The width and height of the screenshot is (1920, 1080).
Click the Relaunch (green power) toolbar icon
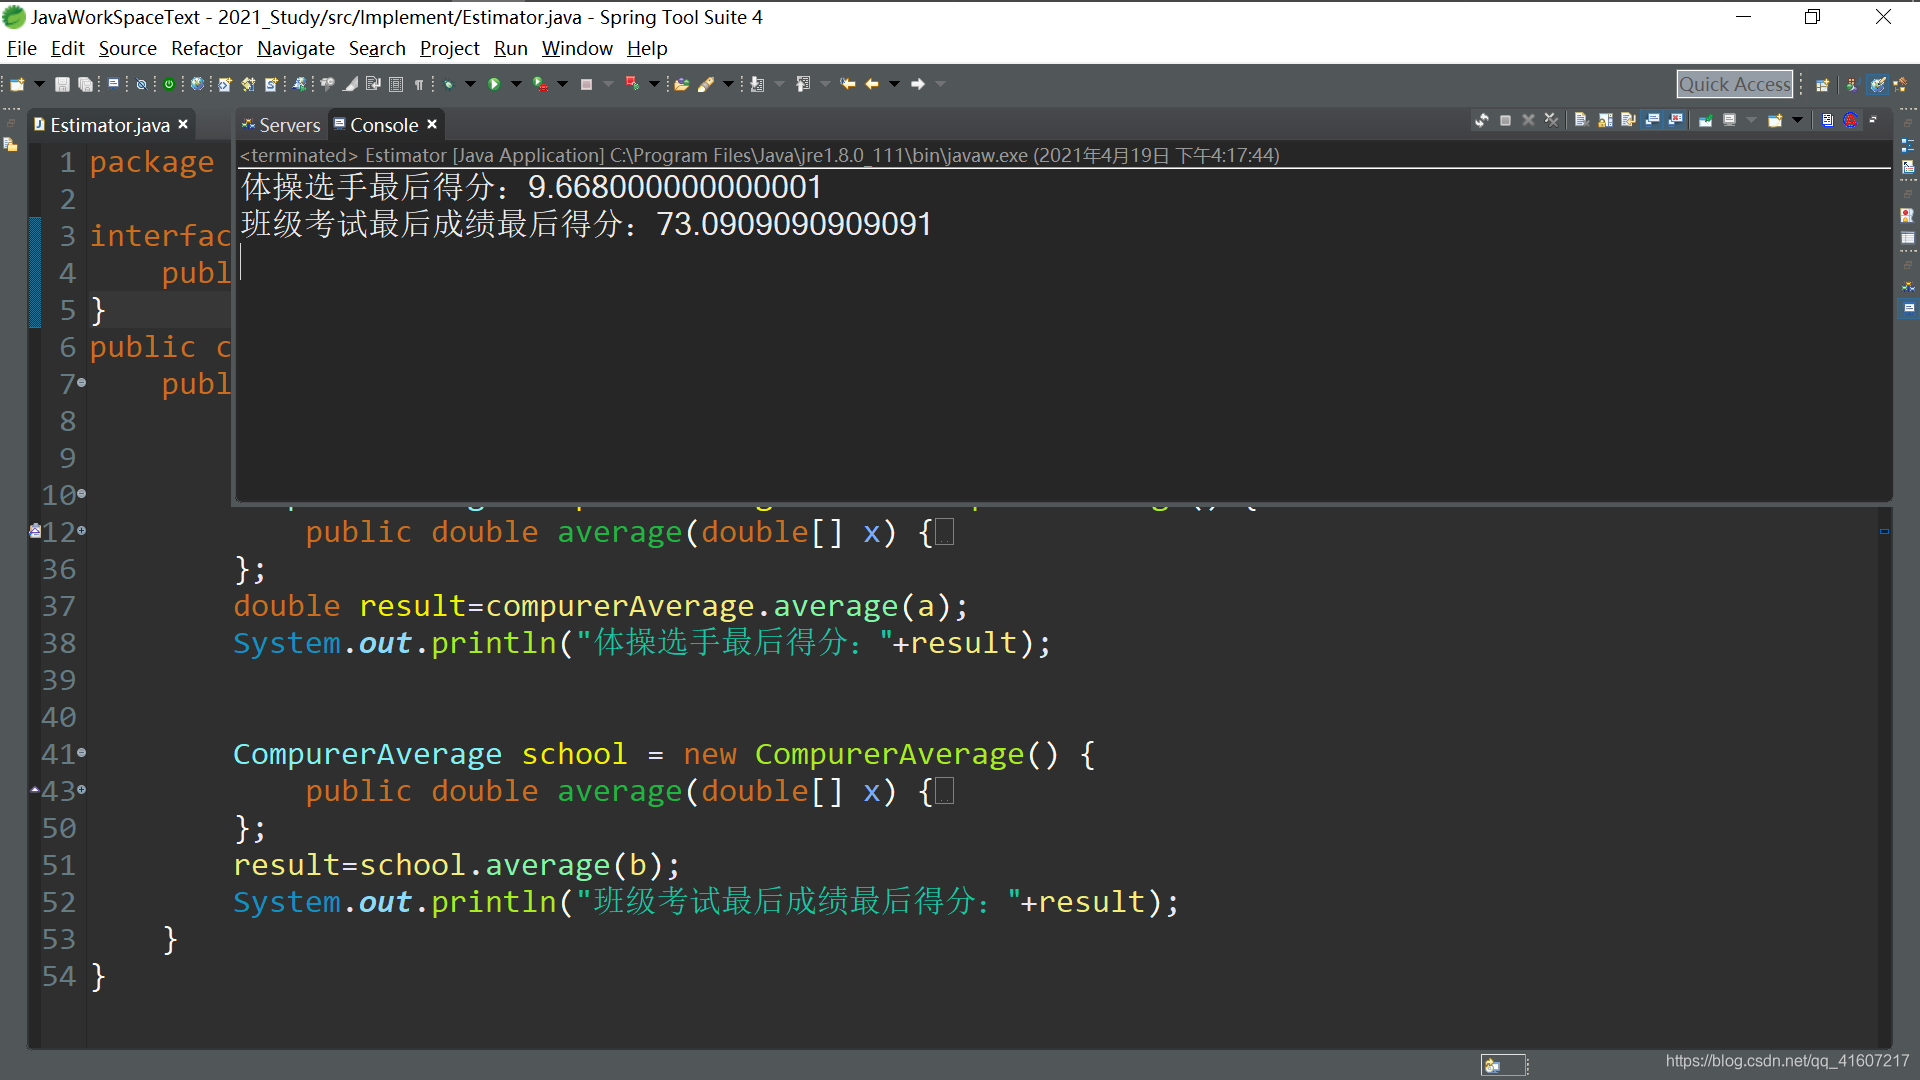169,84
